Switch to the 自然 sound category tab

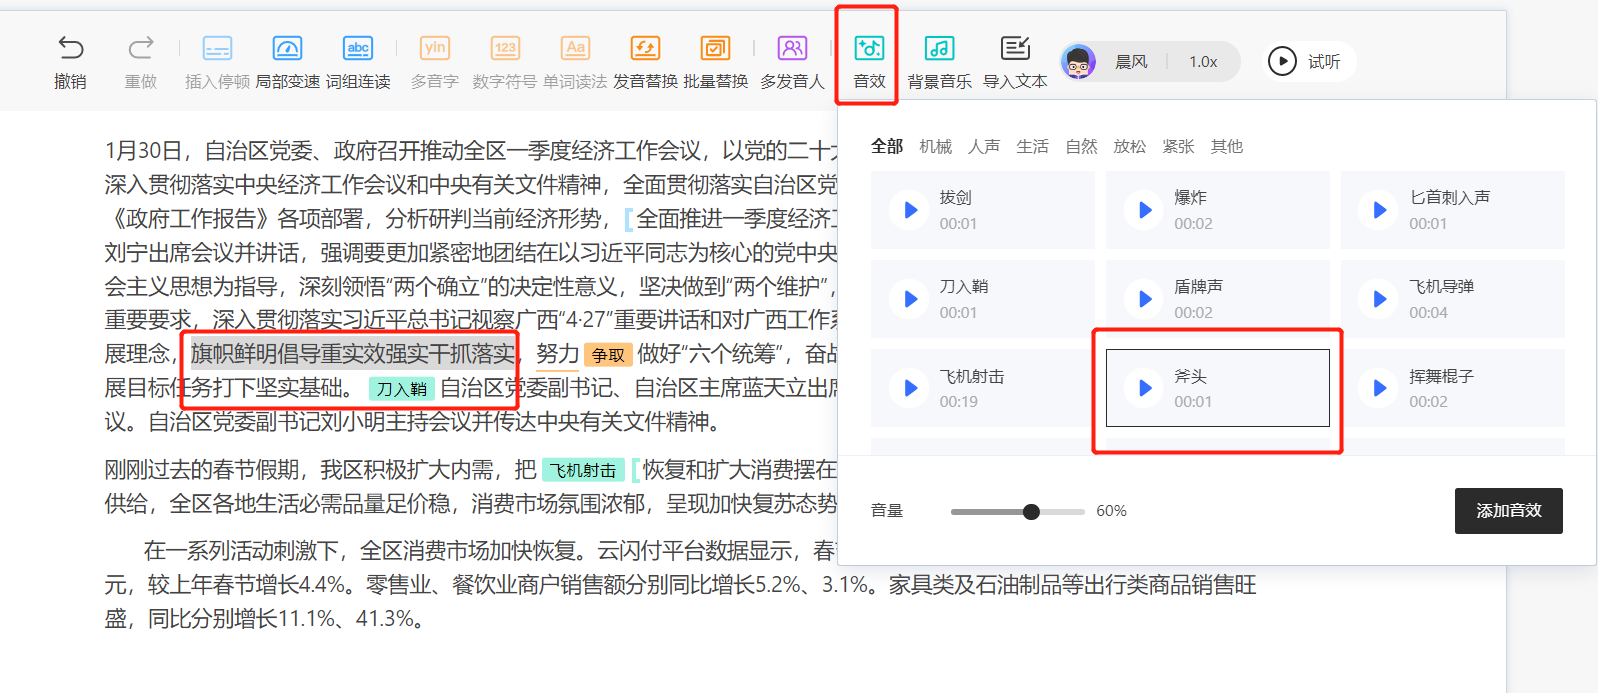pyautogui.click(x=1081, y=147)
